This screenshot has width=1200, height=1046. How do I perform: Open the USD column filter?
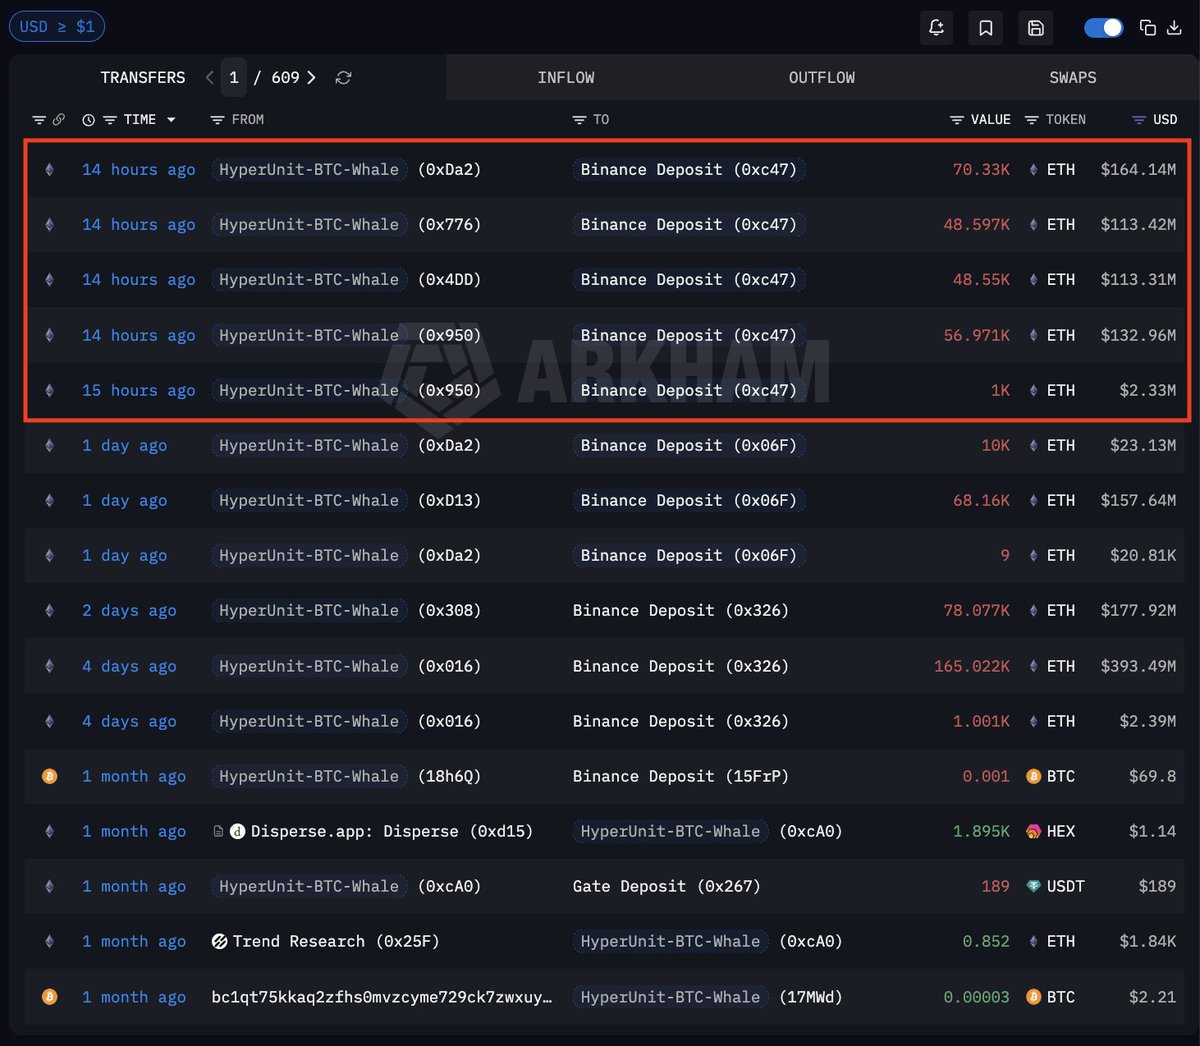(x=1138, y=120)
